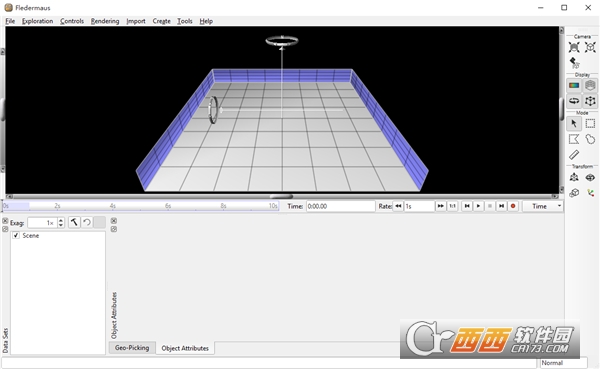600x369 pixels.
Task: Click the 8s mark on the timeline
Action: (x=223, y=206)
